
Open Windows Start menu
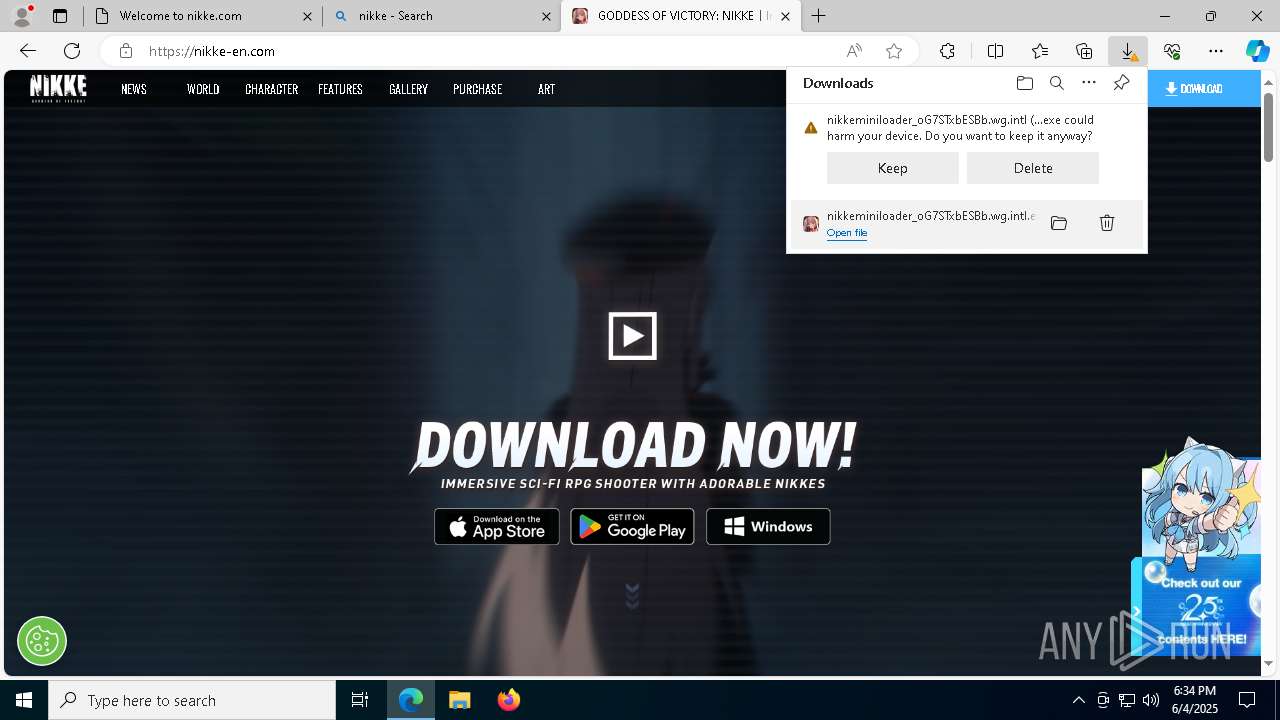24,700
